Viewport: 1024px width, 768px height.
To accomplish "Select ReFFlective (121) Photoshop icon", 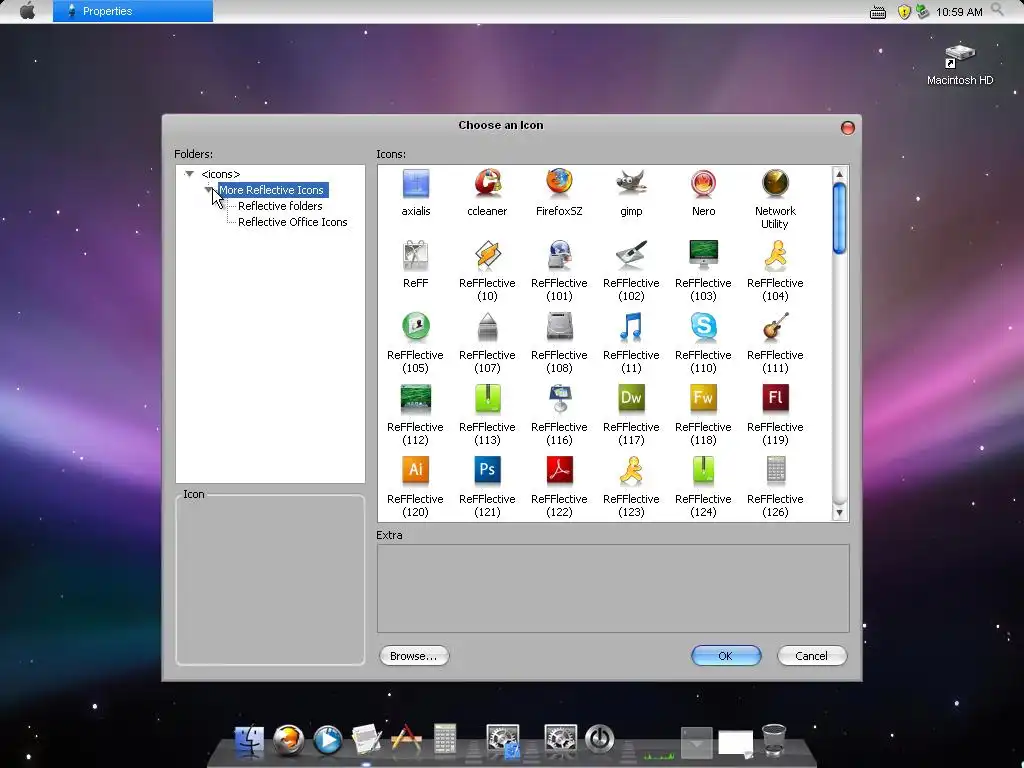I will (x=487, y=471).
